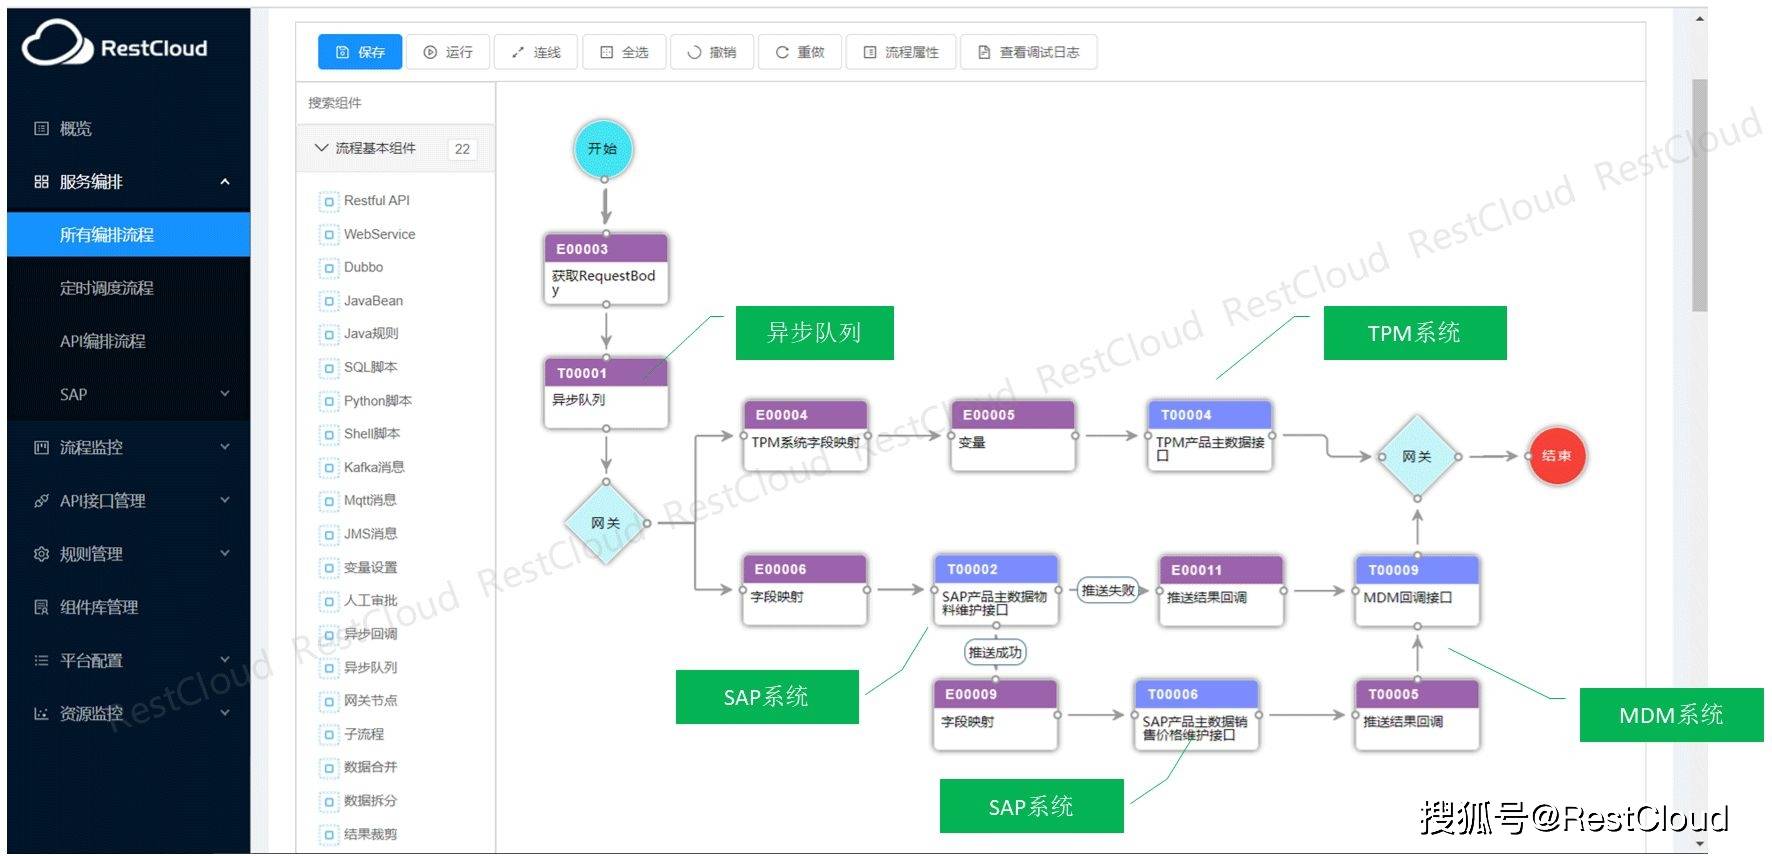Image resolution: width=1772 pixels, height=856 pixels.
Task: Expand the API接口管理 menu arrow
Action: (225, 500)
